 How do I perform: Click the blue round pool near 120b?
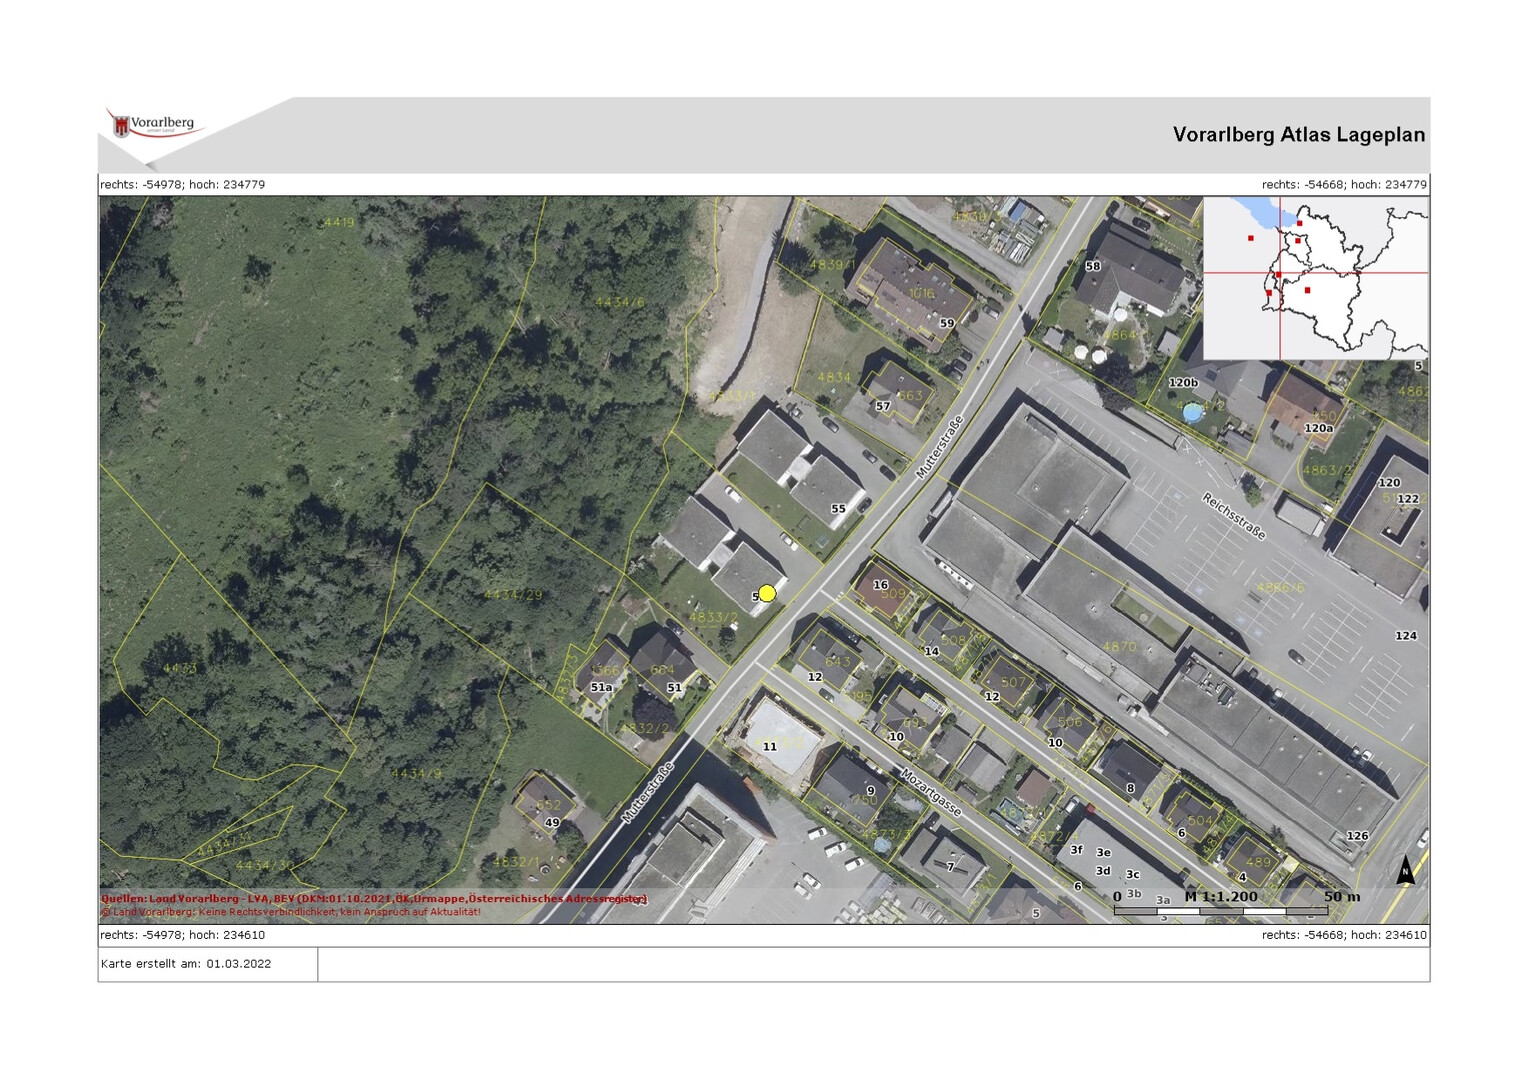click(1192, 412)
